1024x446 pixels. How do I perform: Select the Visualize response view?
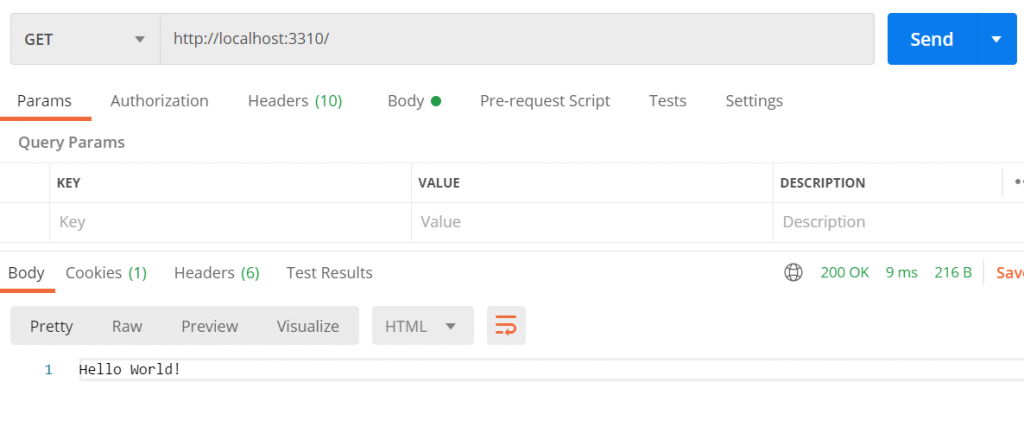pyautogui.click(x=308, y=326)
